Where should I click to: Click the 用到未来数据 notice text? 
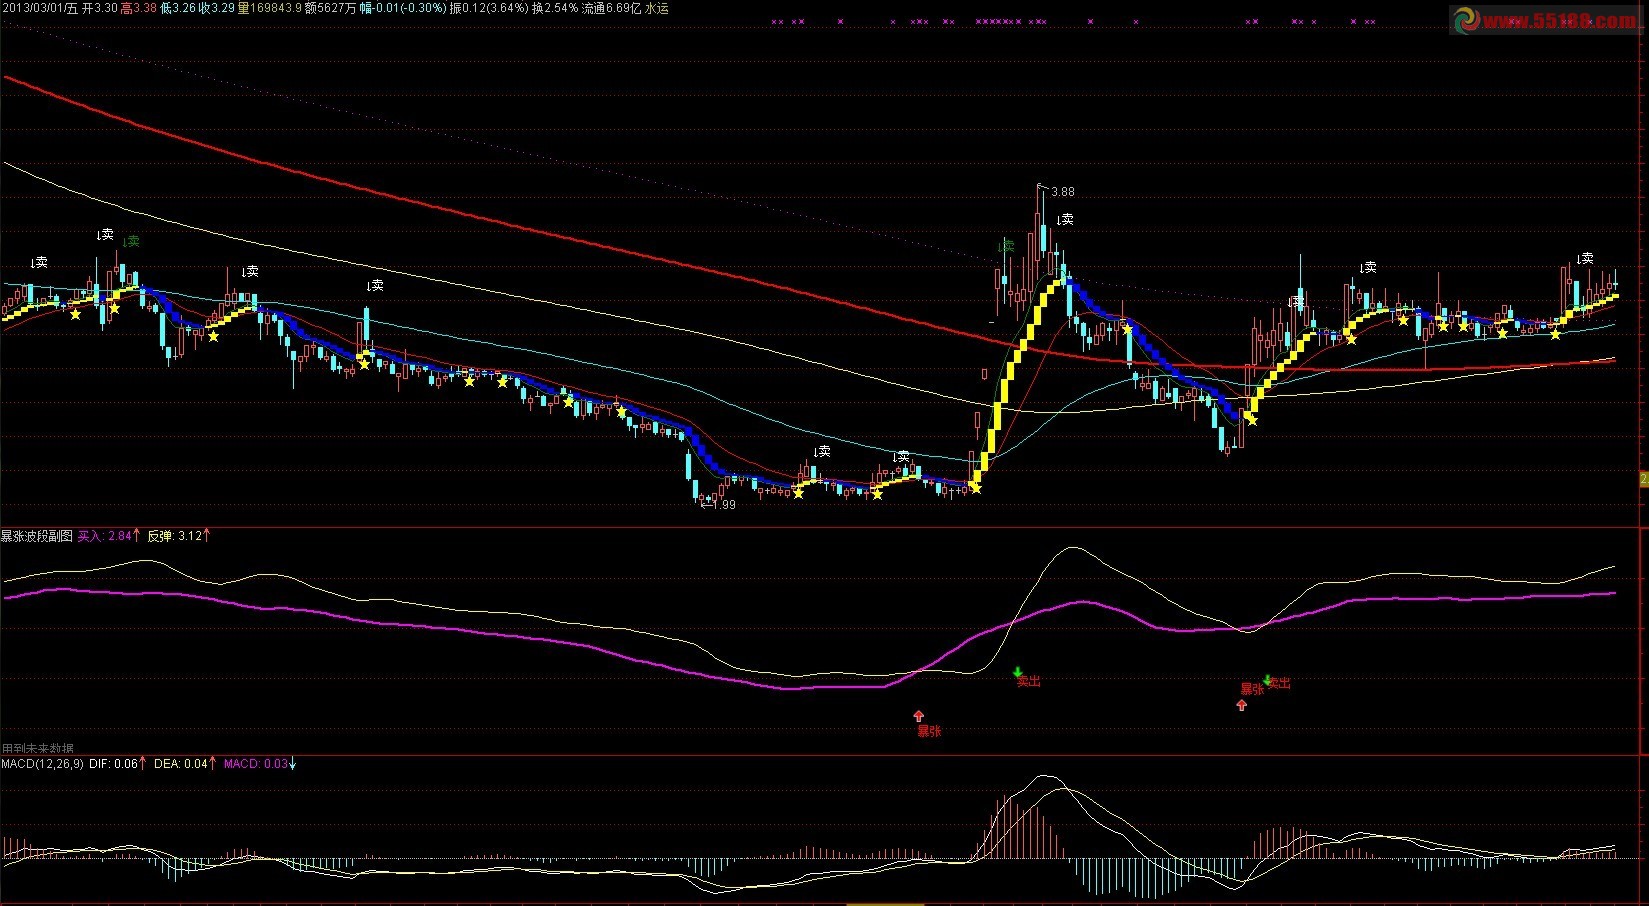point(37,748)
